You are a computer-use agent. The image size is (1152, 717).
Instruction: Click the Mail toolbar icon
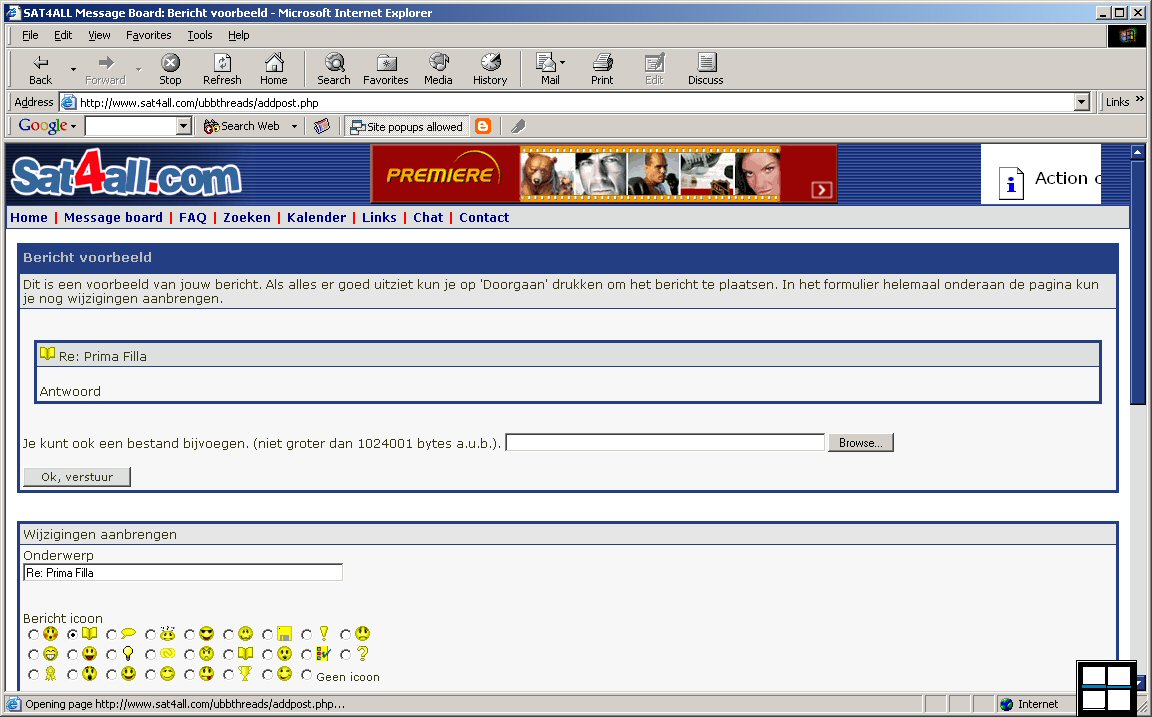(x=547, y=70)
